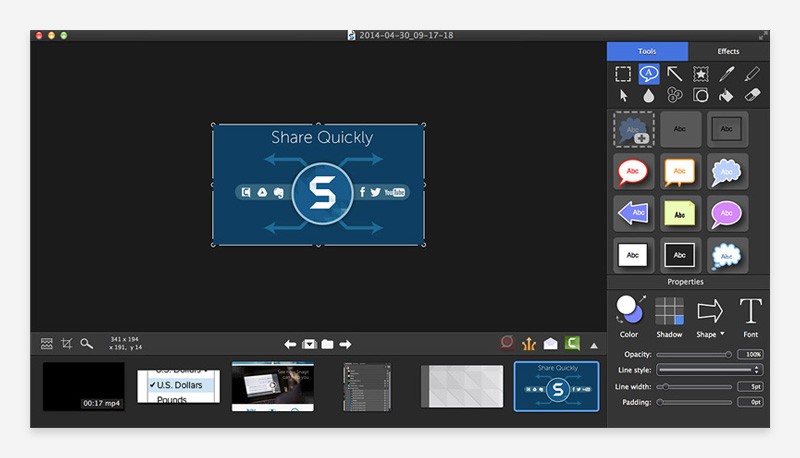Choose the black rectangle text style
Image resolution: width=800 pixels, height=458 pixels.
(679, 255)
